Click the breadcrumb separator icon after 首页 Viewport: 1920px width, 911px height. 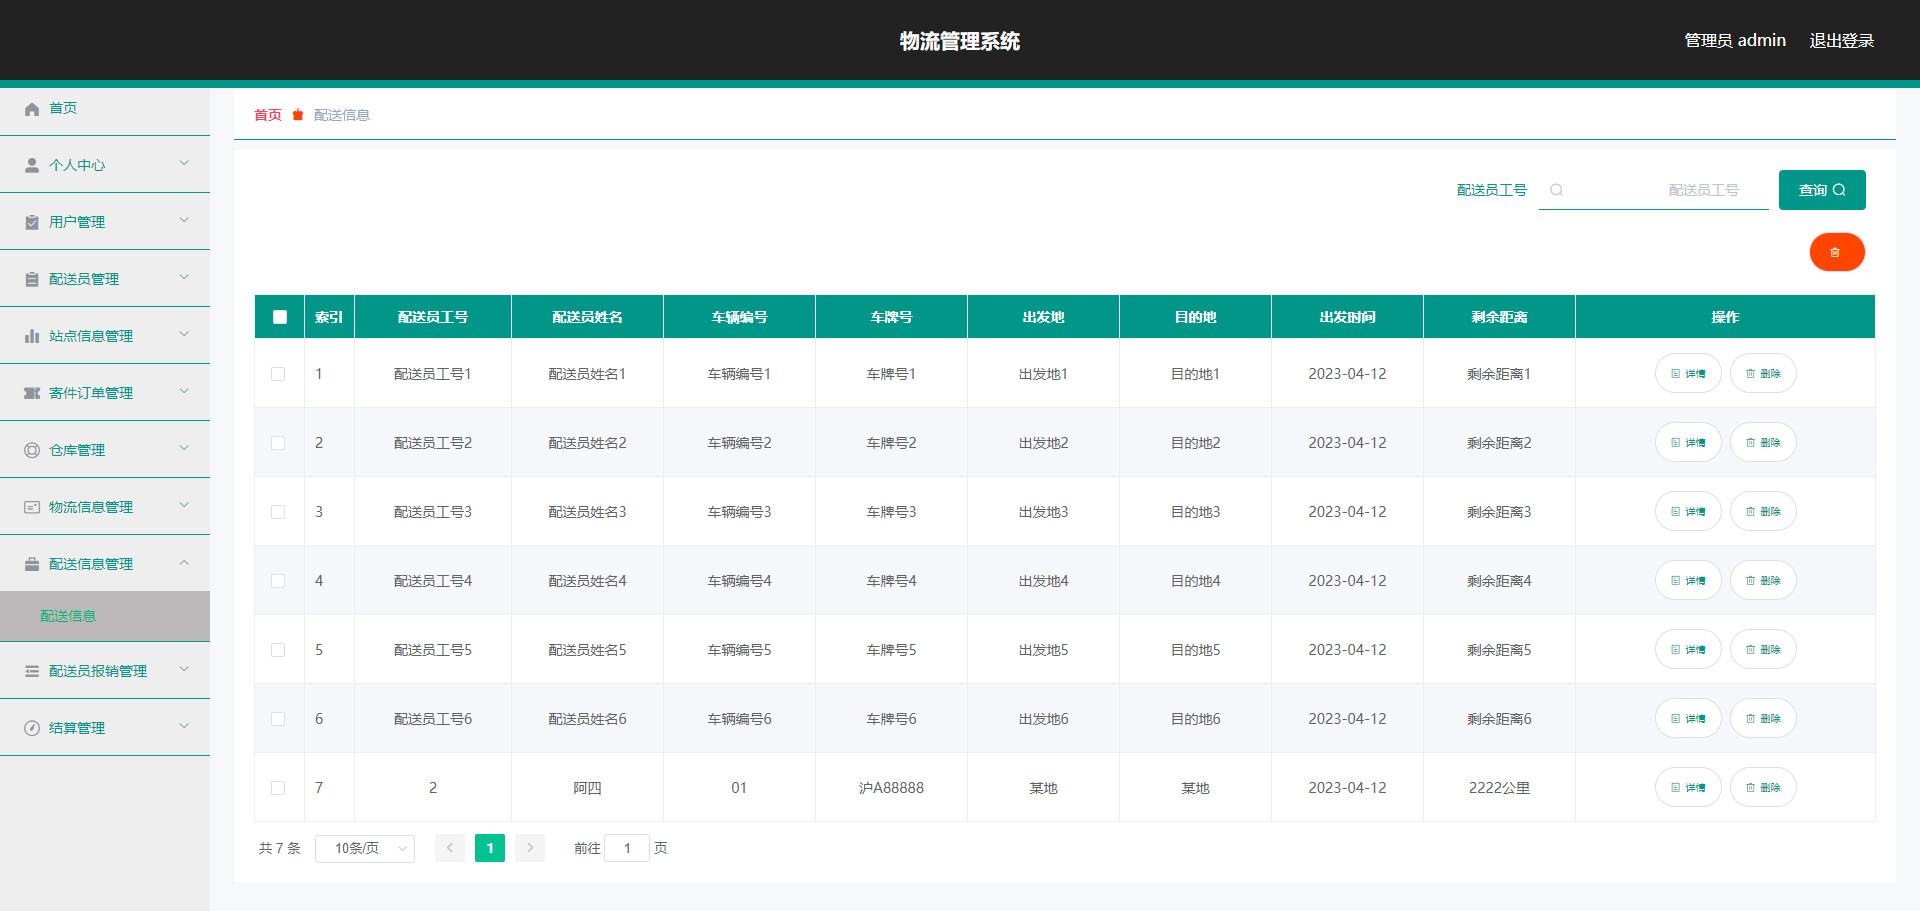click(298, 115)
